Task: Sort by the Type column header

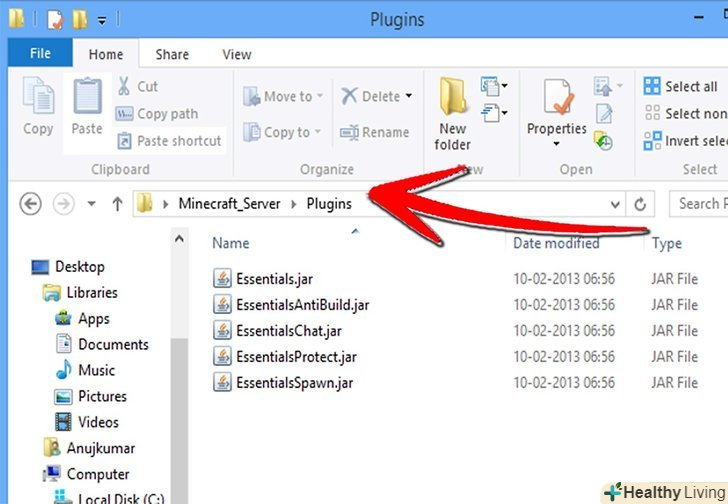Action: coord(667,243)
